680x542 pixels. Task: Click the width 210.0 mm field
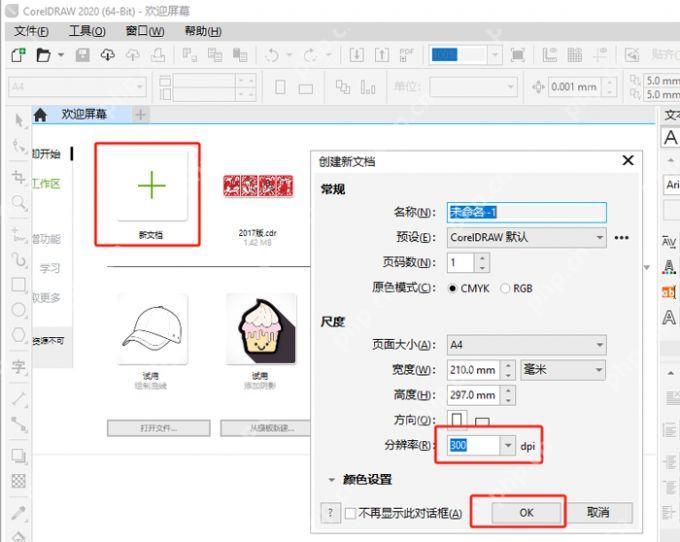[x=474, y=370]
